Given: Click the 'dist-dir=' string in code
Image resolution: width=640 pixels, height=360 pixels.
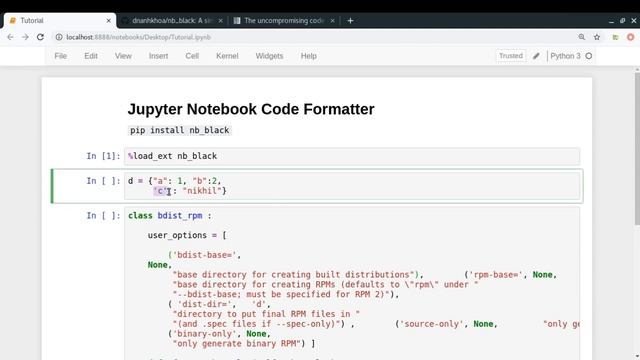Looking at the screenshot, I should pos(206,304).
